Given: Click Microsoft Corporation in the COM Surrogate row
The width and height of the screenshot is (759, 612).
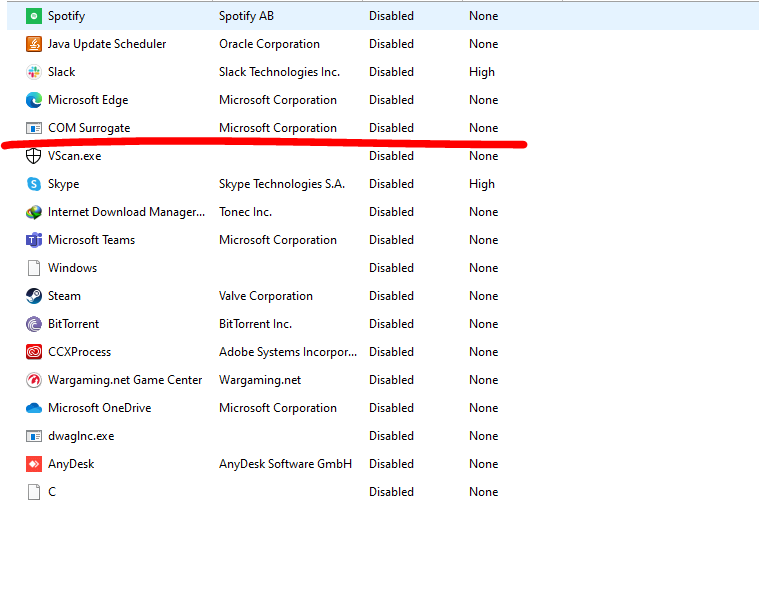Looking at the screenshot, I should point(278,128).
